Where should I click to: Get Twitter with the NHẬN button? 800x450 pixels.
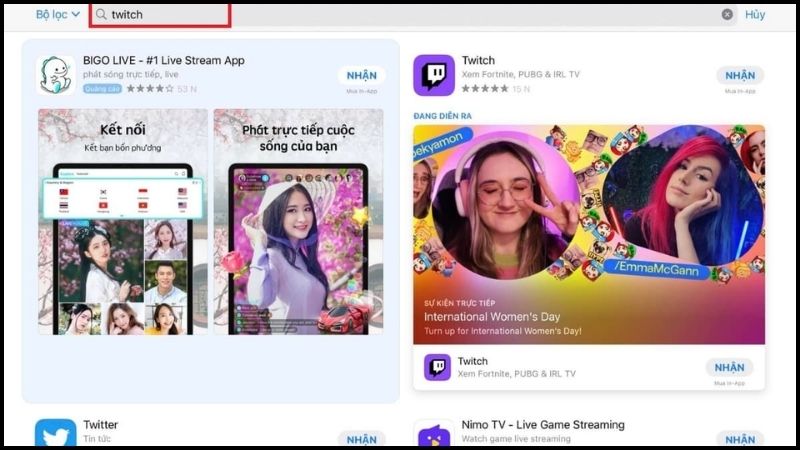click(361, 439)
